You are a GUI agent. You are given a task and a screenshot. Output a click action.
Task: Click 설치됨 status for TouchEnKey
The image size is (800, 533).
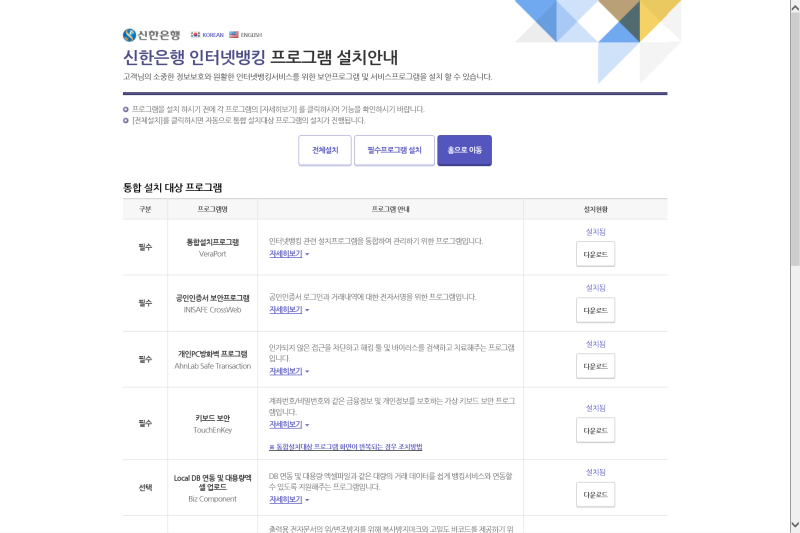point(595,408)
